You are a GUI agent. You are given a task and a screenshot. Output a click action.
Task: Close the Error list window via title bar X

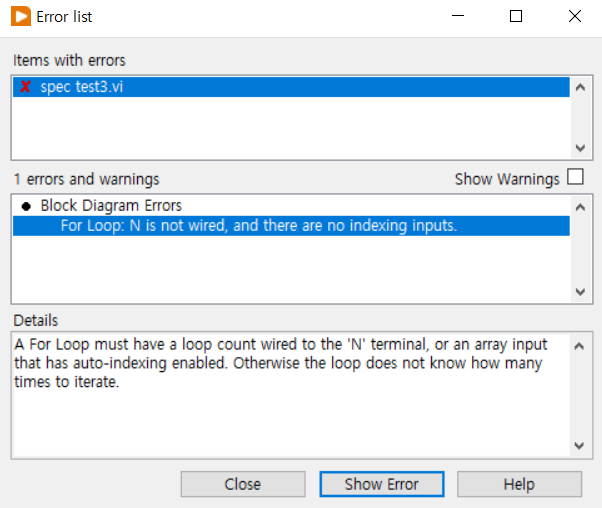point(574,17)
